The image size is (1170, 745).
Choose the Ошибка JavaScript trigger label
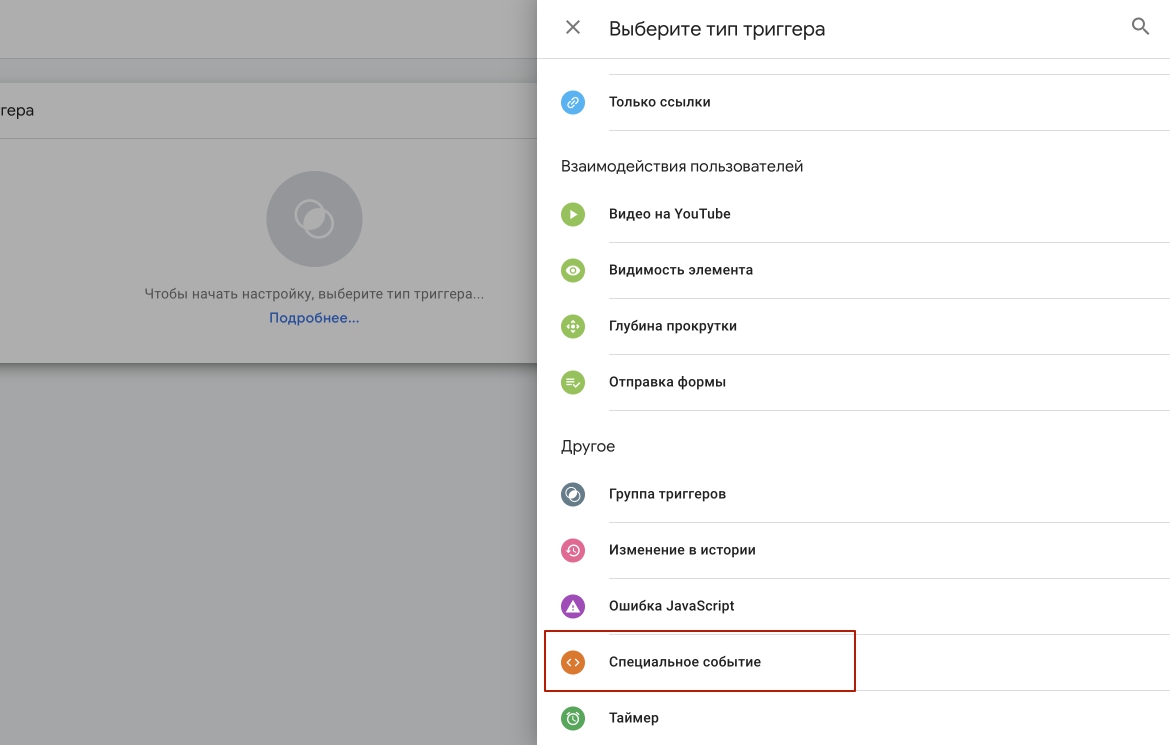[x=671, y=606]
